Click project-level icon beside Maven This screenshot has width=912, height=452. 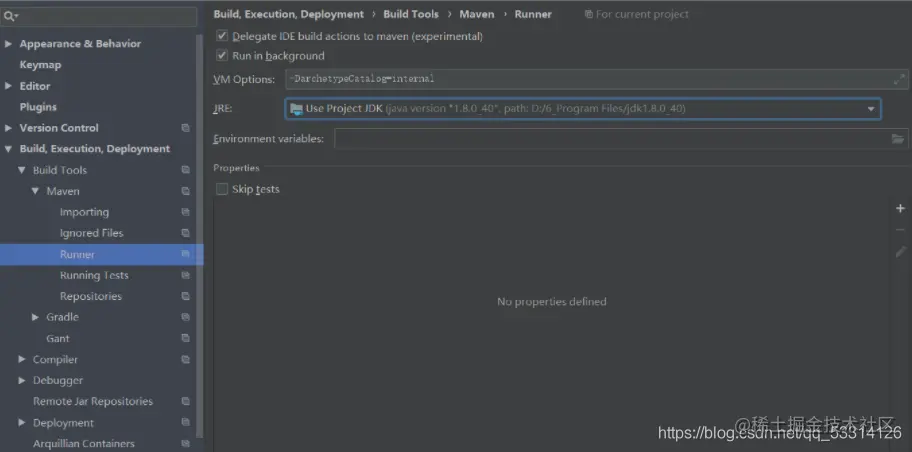[x=186, y=191]
